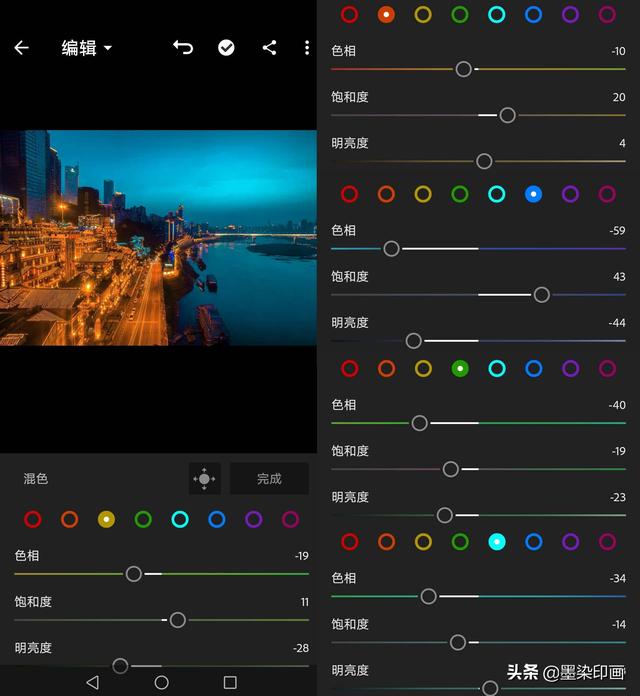Screen dimensions: 640x696
Task: Select red circle in the orange-selected row
Action: click(x=349, y=15)
